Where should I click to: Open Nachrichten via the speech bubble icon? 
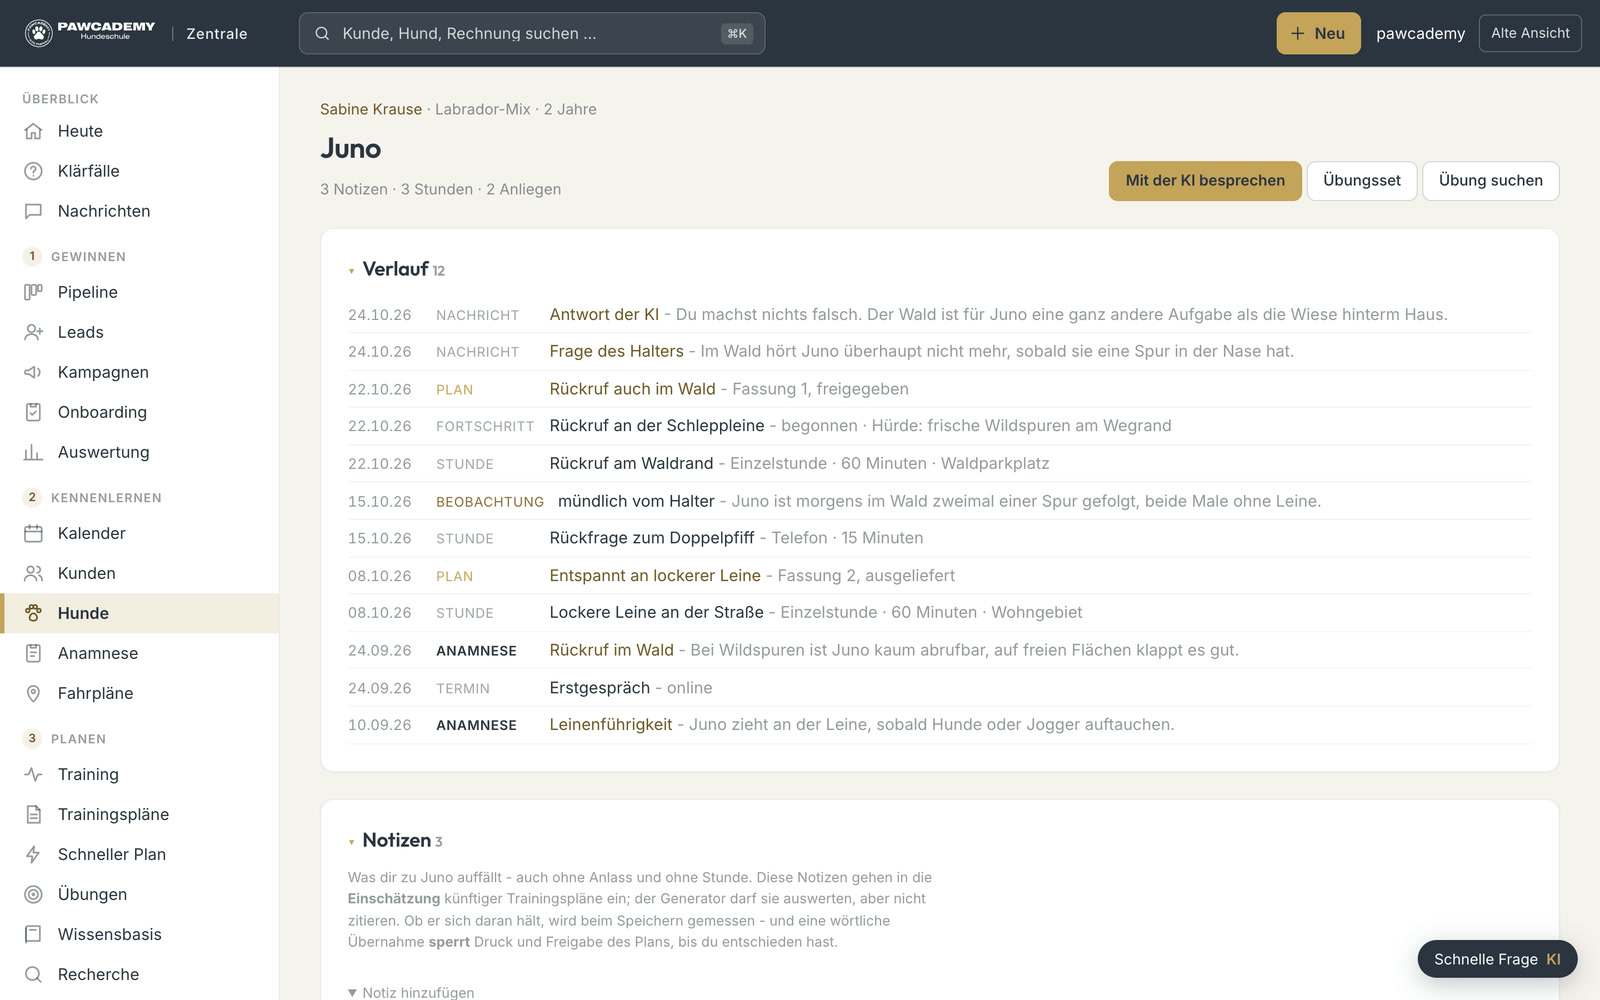pos(33,211)
